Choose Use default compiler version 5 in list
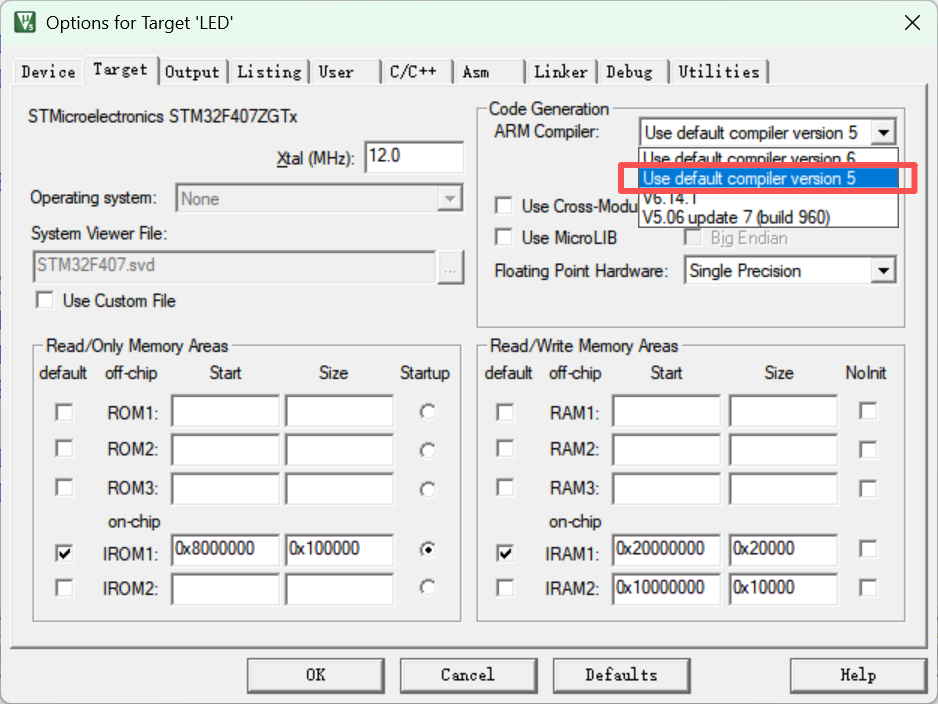The width and height of the screenshot is (938, 704). point(768,178)
